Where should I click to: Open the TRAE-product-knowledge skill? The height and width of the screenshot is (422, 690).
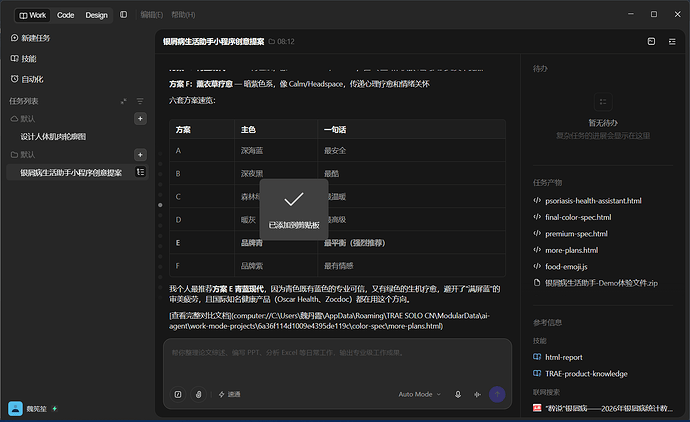tap(586, 374)
